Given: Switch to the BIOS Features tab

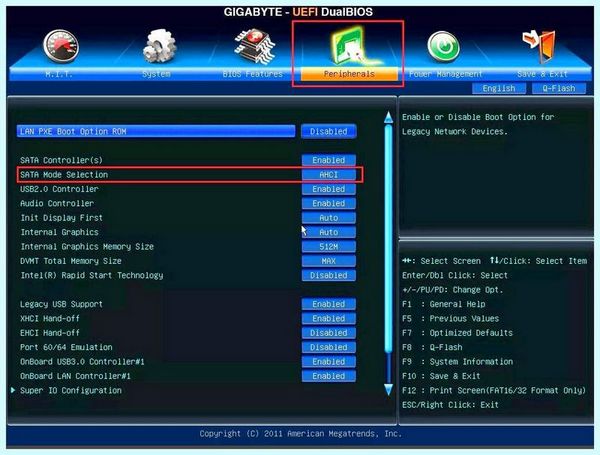Looking at the screenshot, I should click(x=253, y=74).
